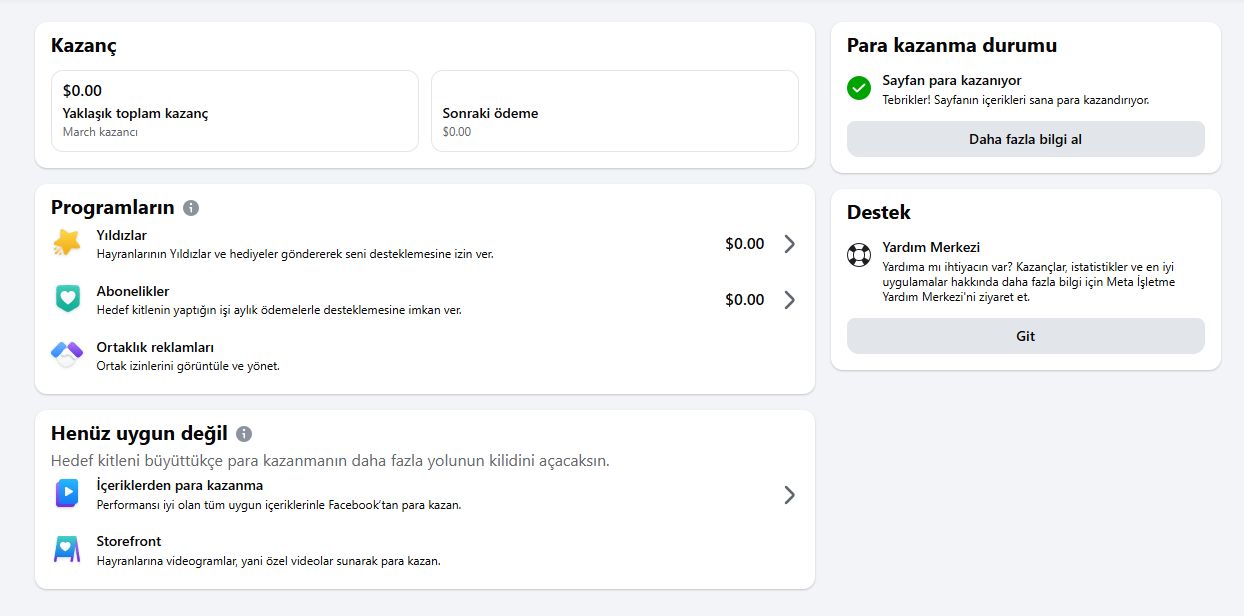This screenshot has width=1244, height=616.
Task: Click the green checkmark status icon
Action: (859, 89)
